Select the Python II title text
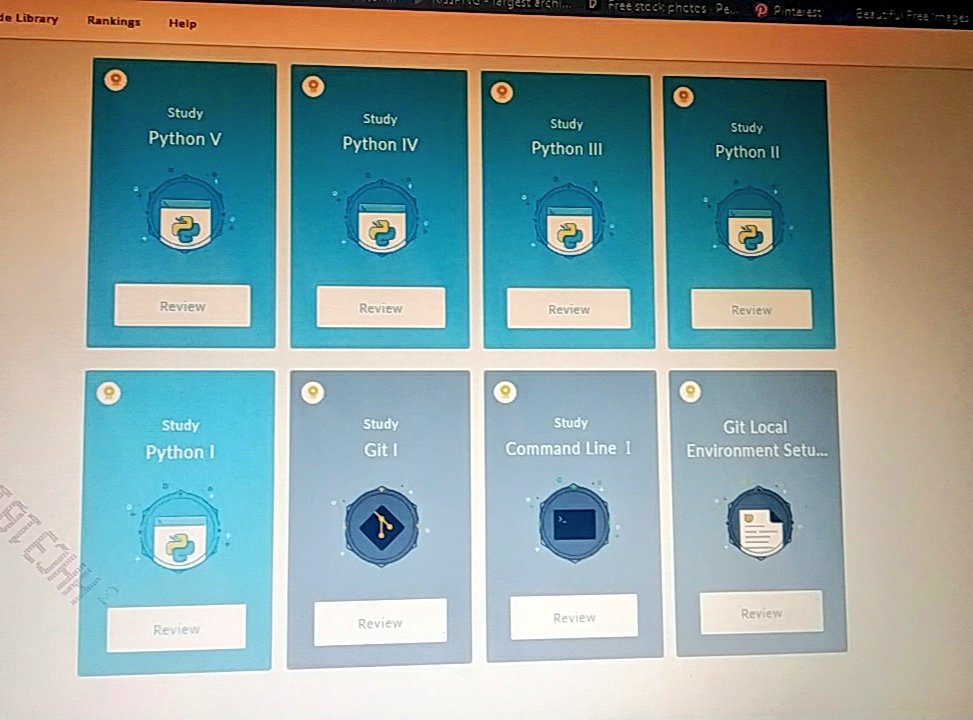973x720 pixels. 747,151
